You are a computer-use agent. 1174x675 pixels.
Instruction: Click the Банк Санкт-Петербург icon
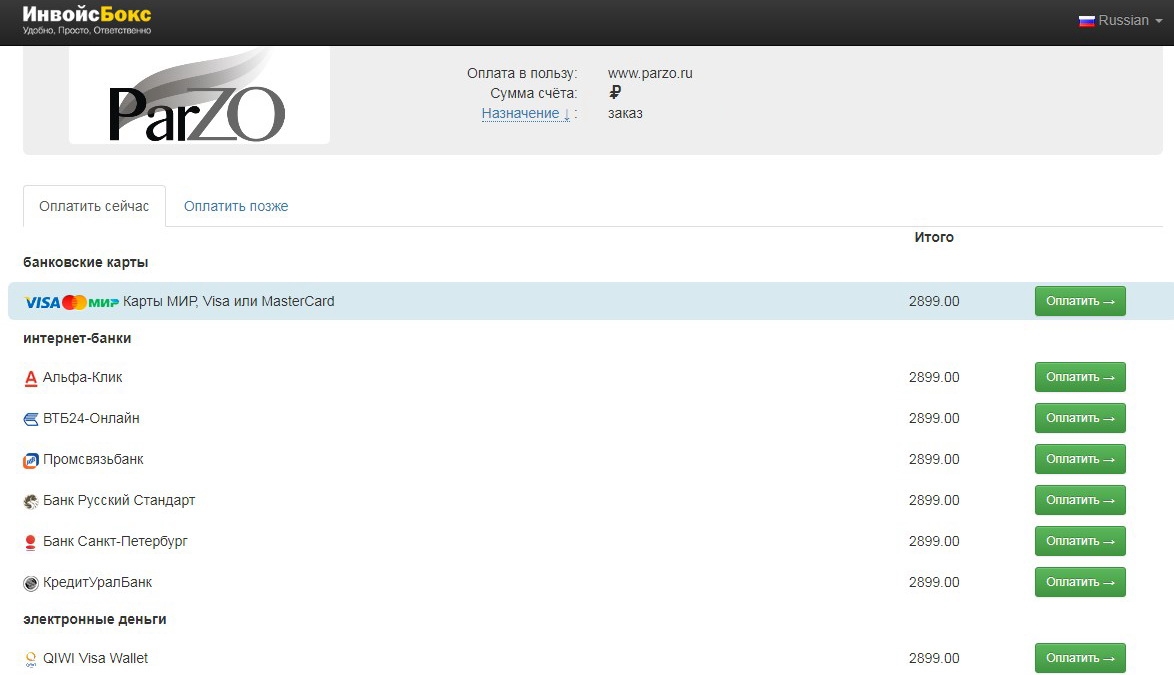click(31, 543)
